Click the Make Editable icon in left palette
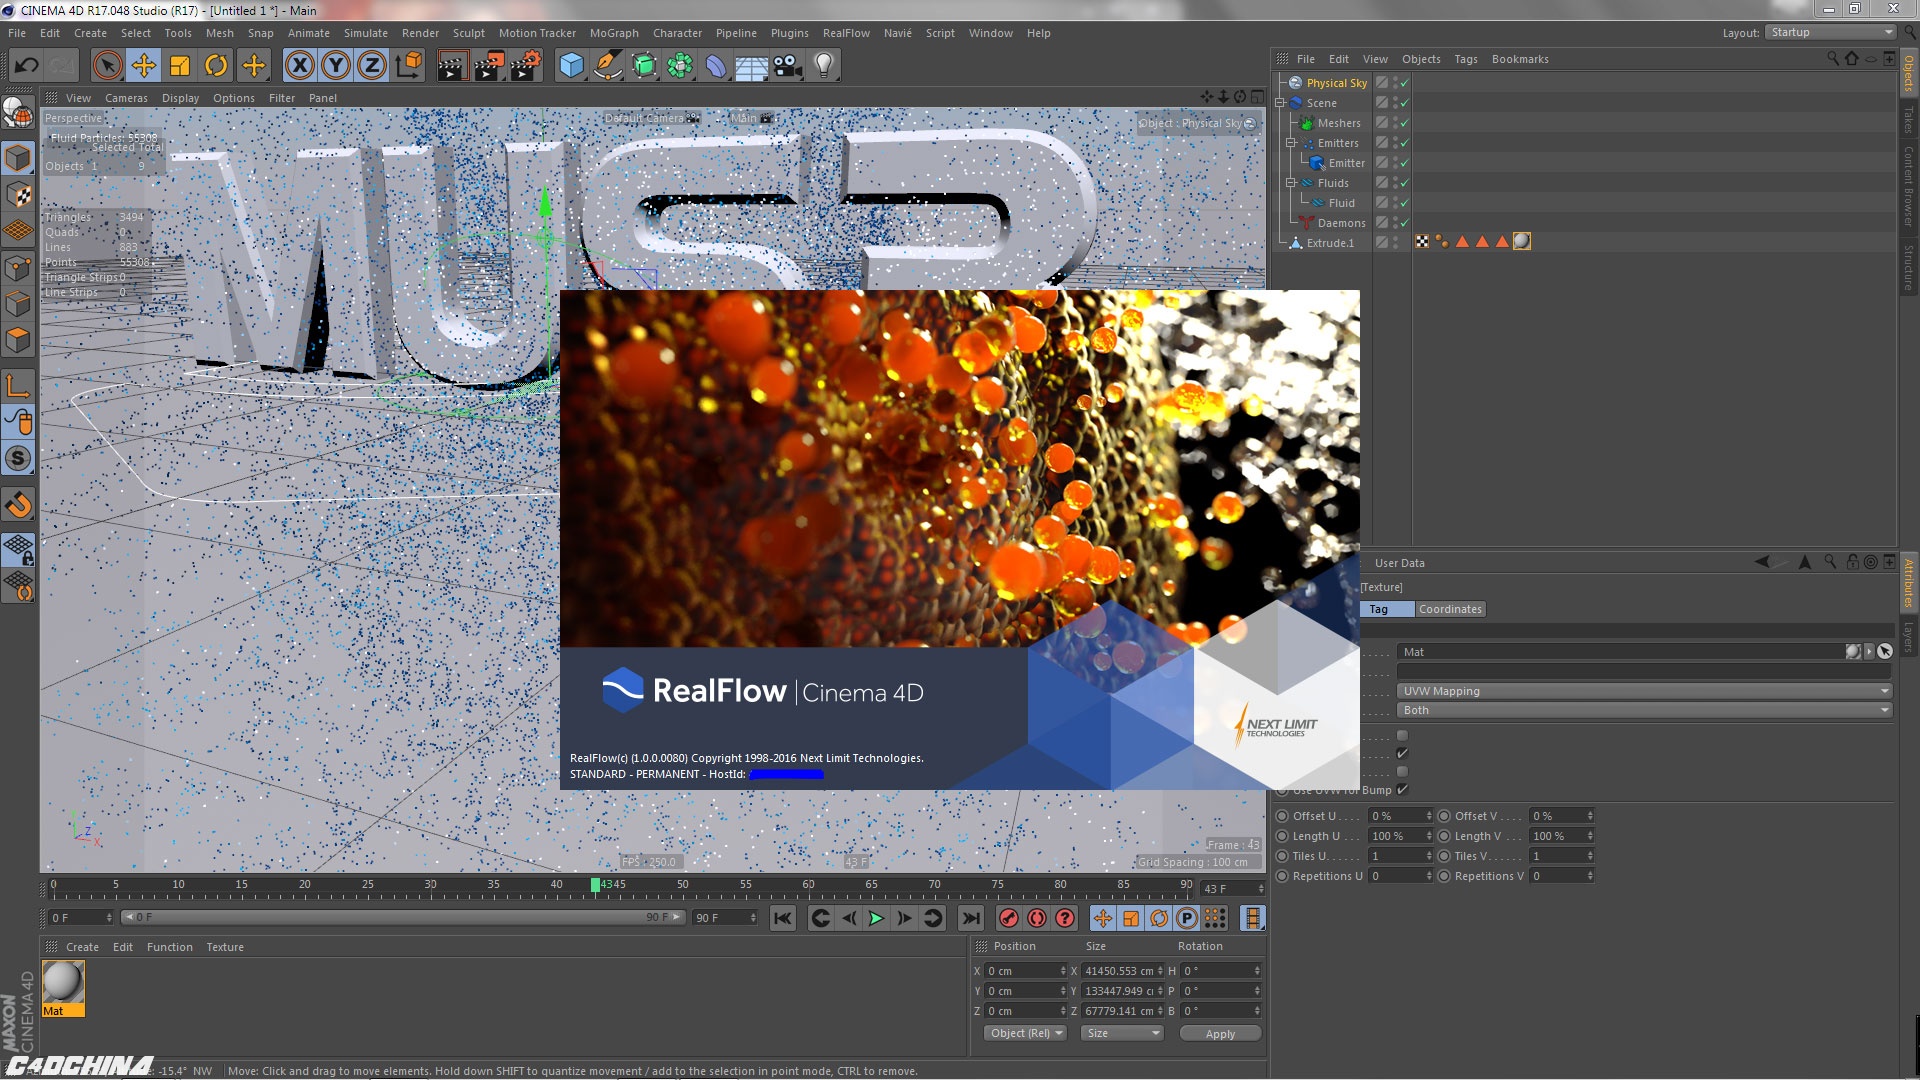 [18, 113]
